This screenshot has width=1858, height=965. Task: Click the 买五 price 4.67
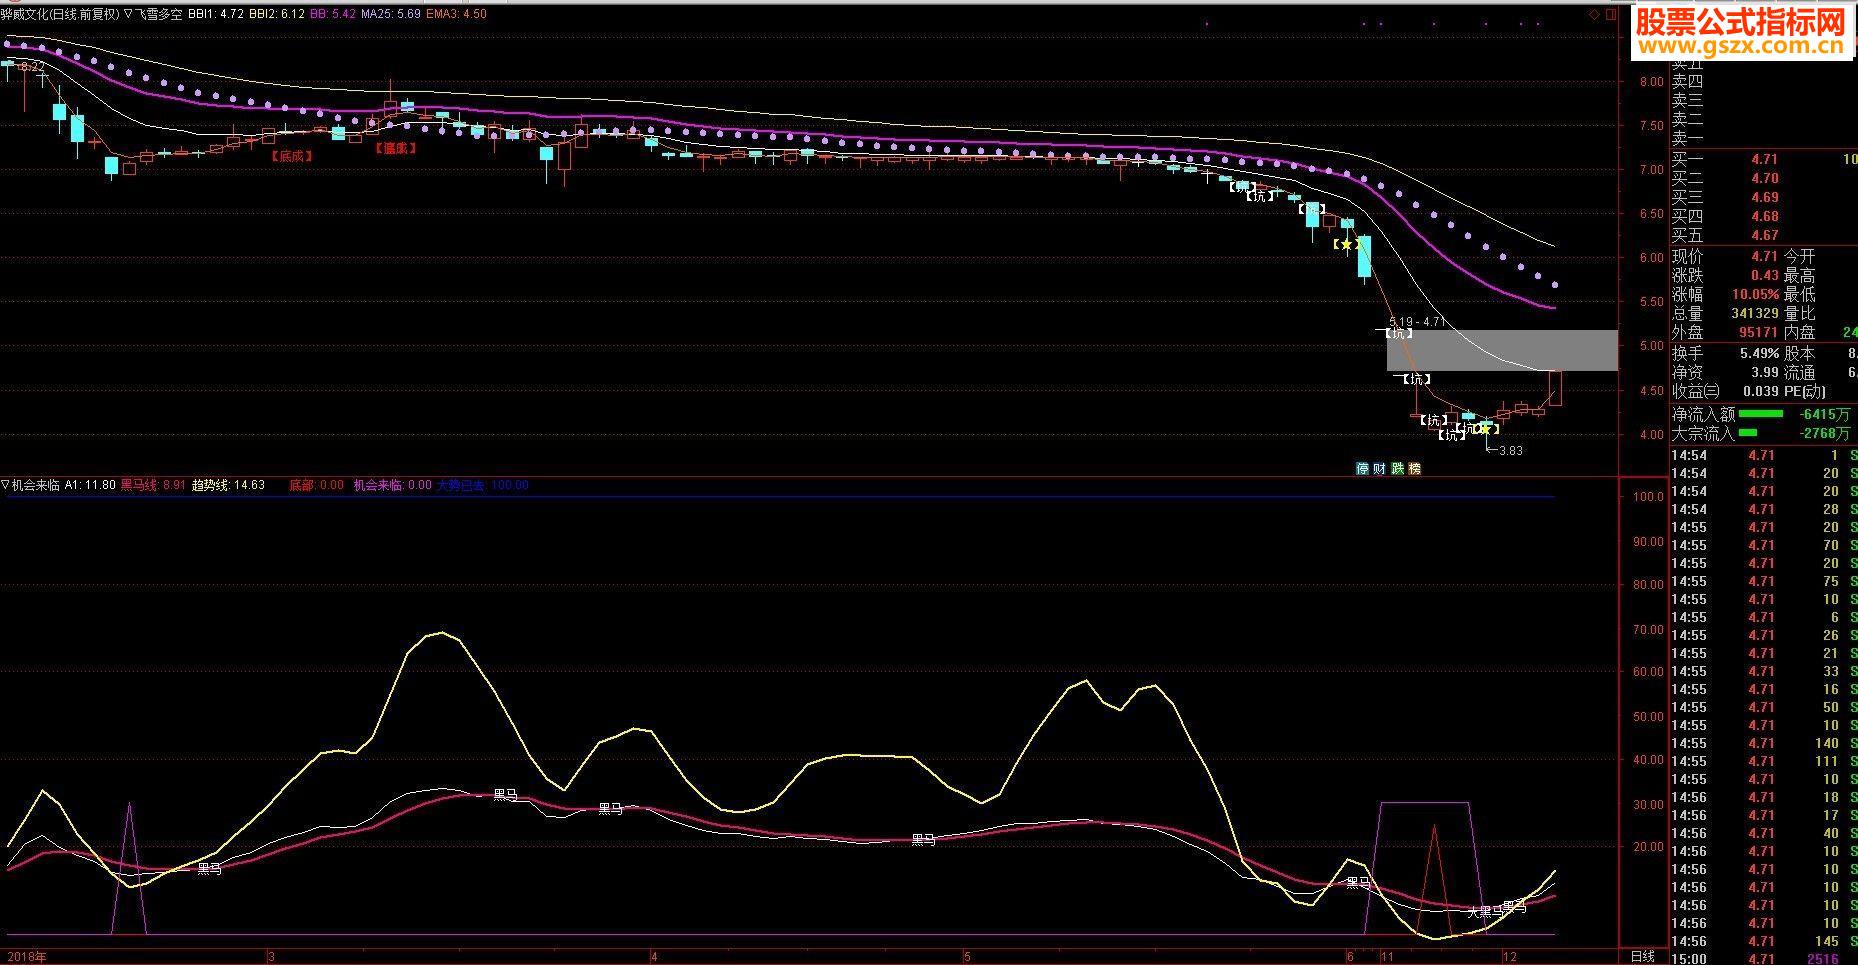pos(1764,235)
